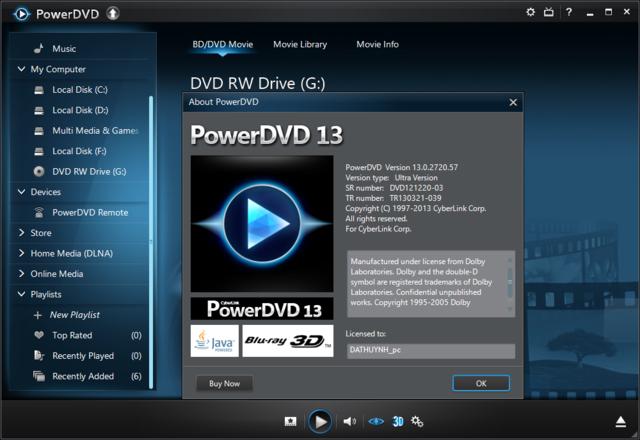The height and width of the screenshot is (440, 640).
Task: Click the sidebar vertical scrollbar
Action: [151, 242]
